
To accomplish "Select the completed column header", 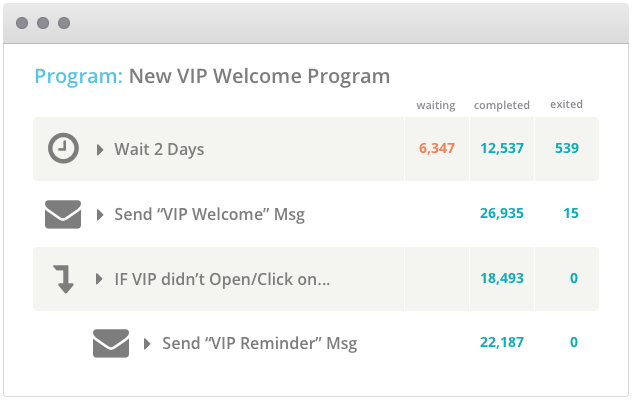I will click(501, 105).
